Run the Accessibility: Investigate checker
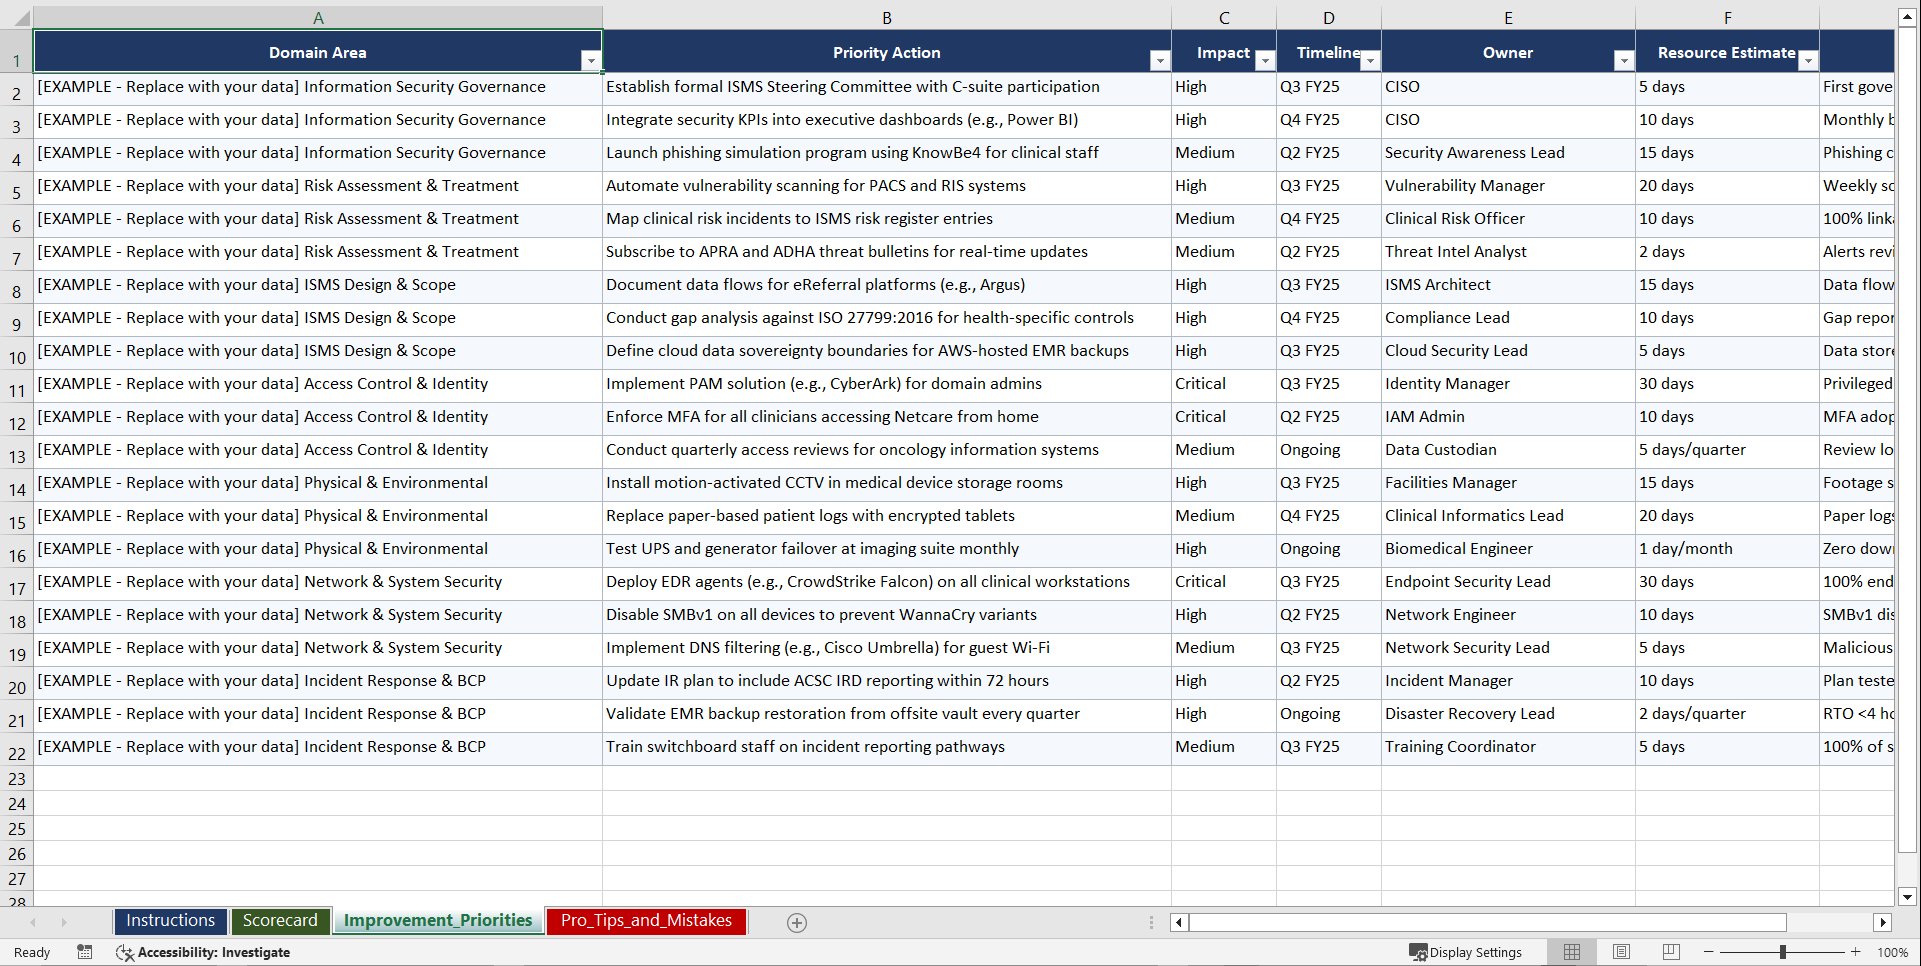This screenshot has height=966, width=1921. click(x=203, y=952)
